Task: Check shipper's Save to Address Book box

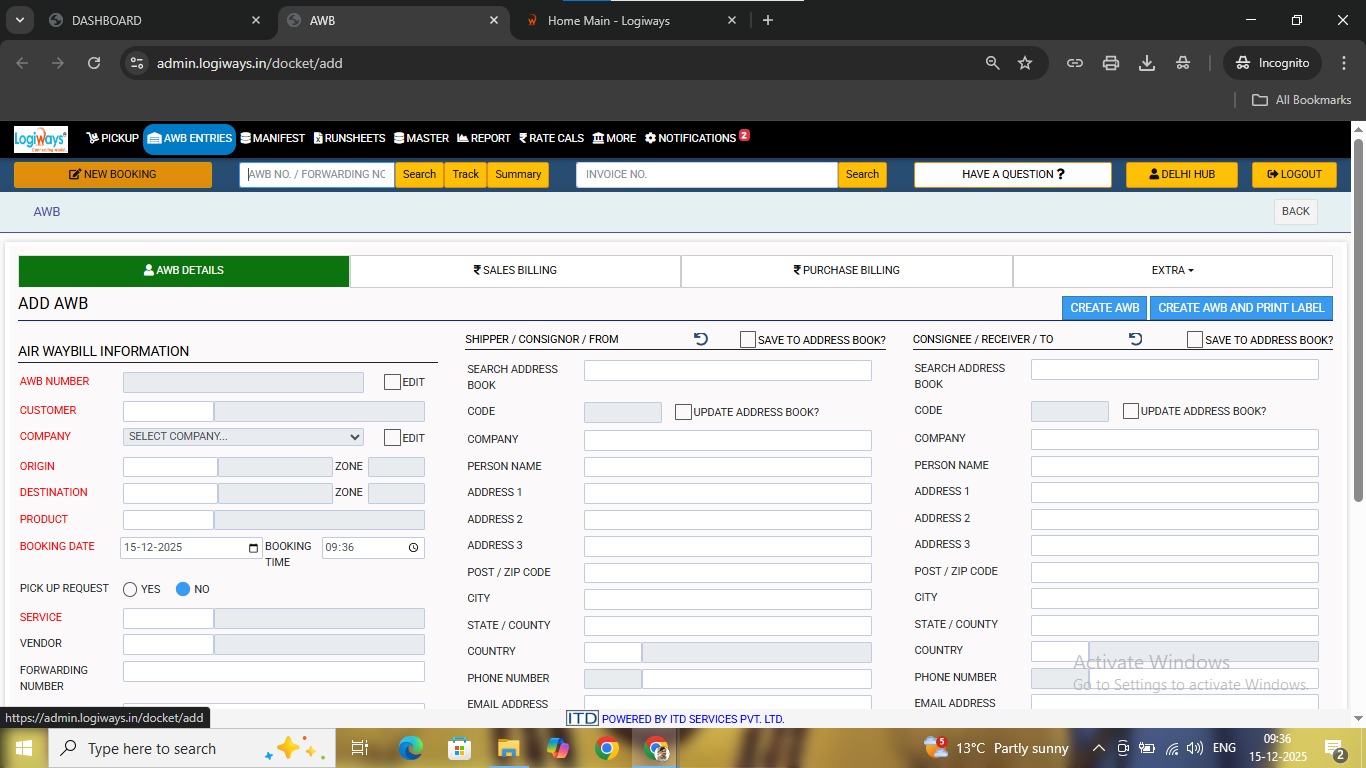Action: [748, 340]
